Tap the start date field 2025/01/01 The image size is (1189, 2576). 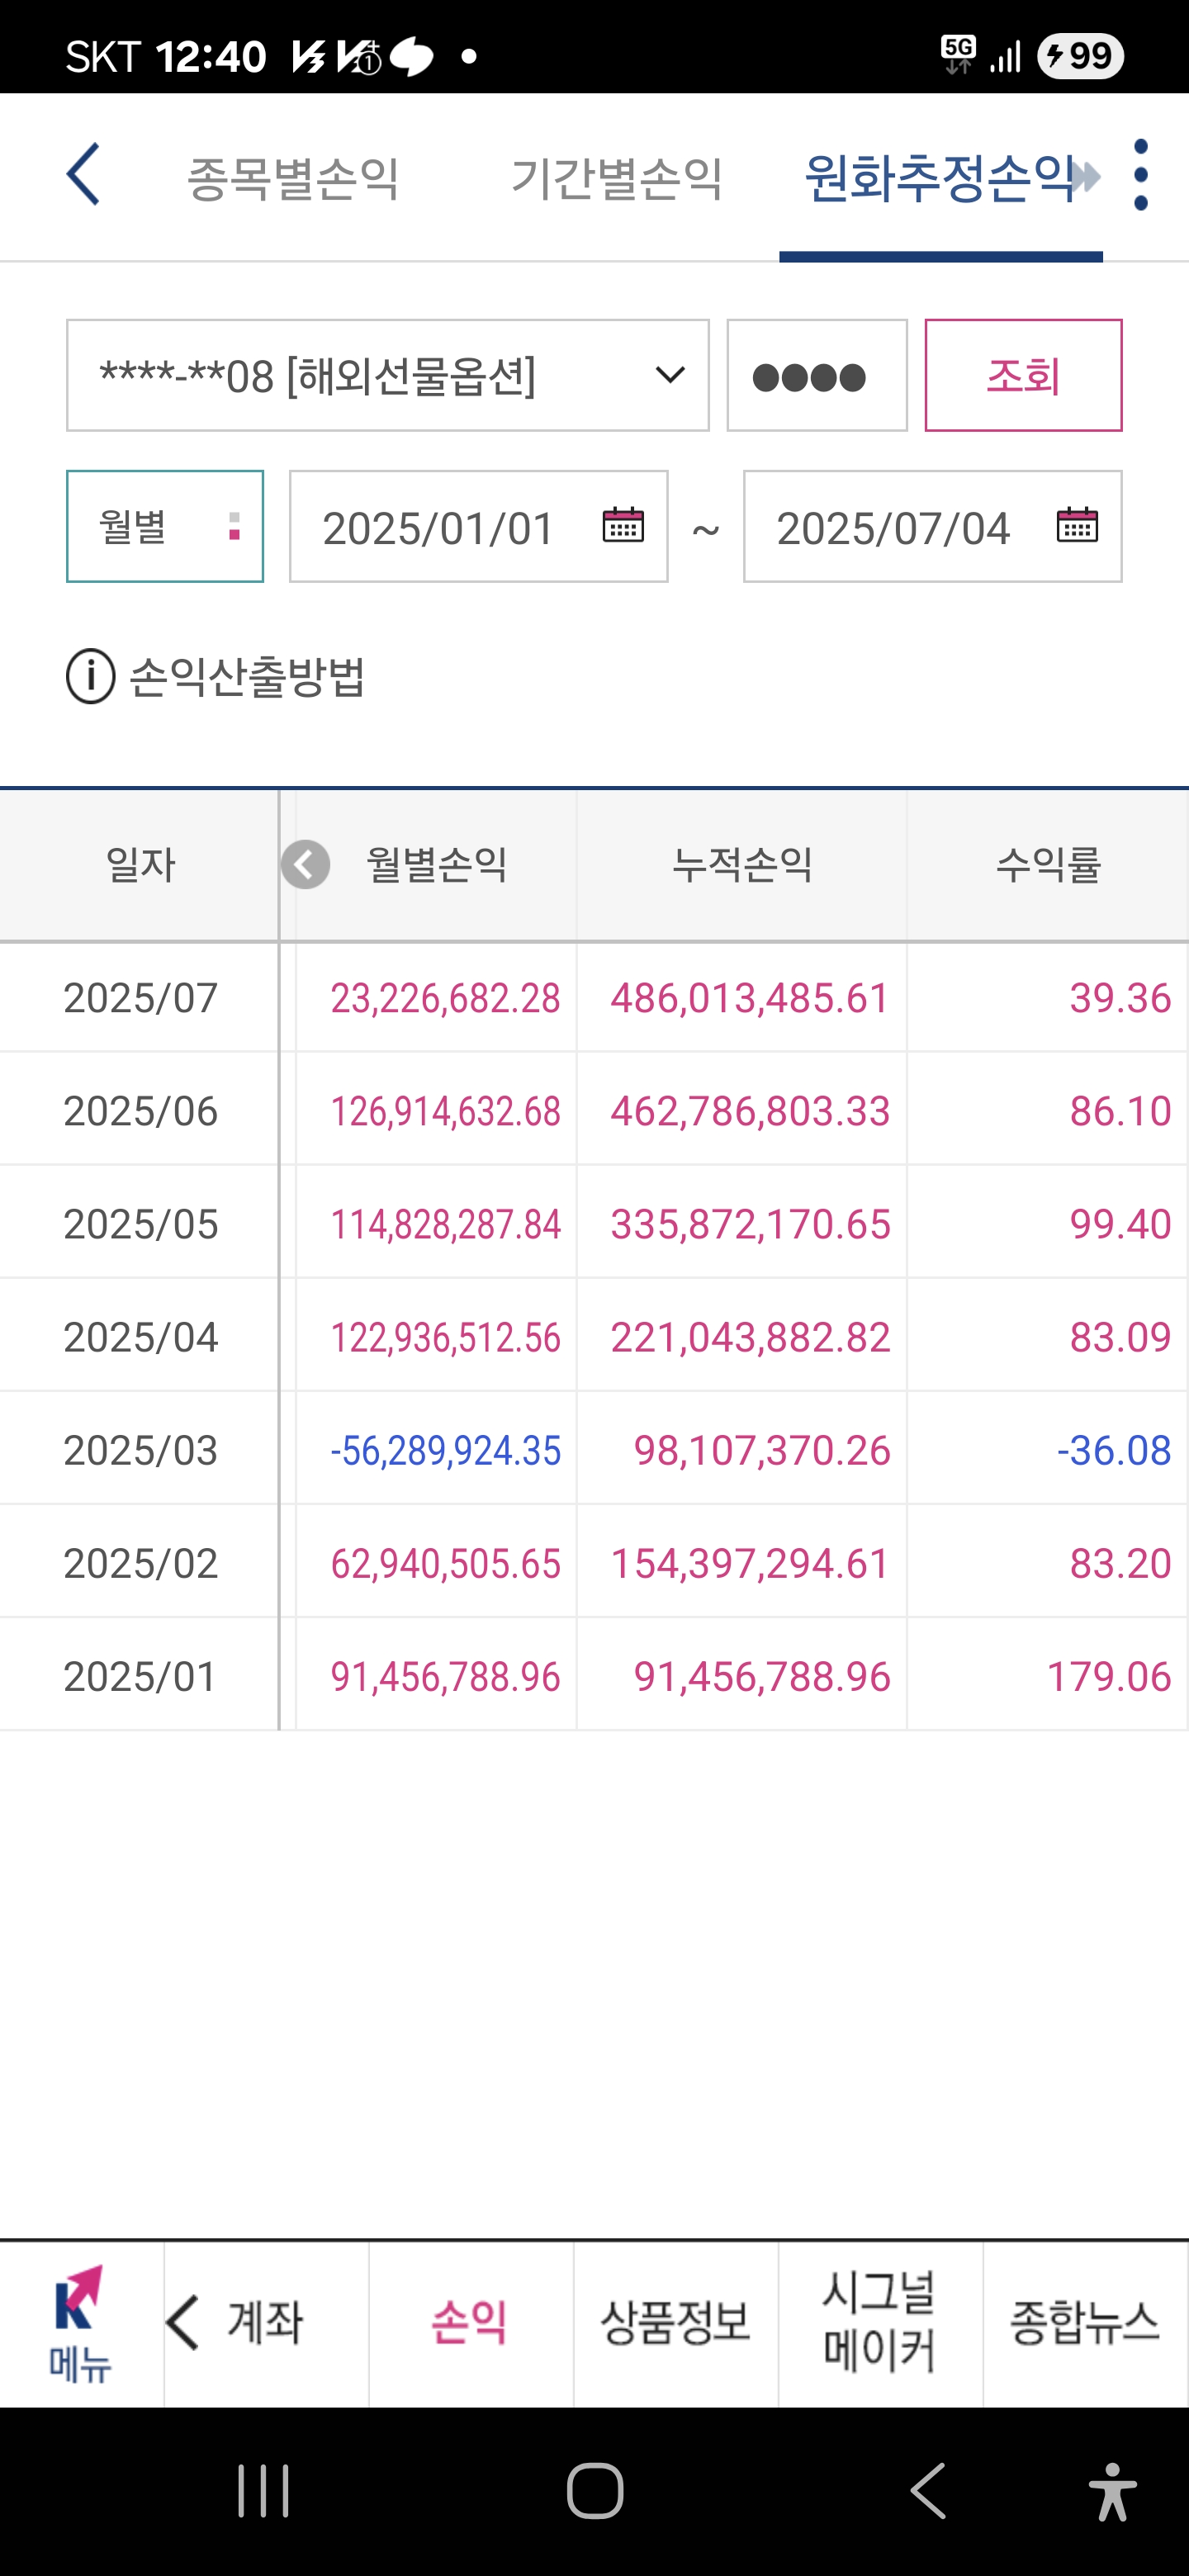click(479, 526)
